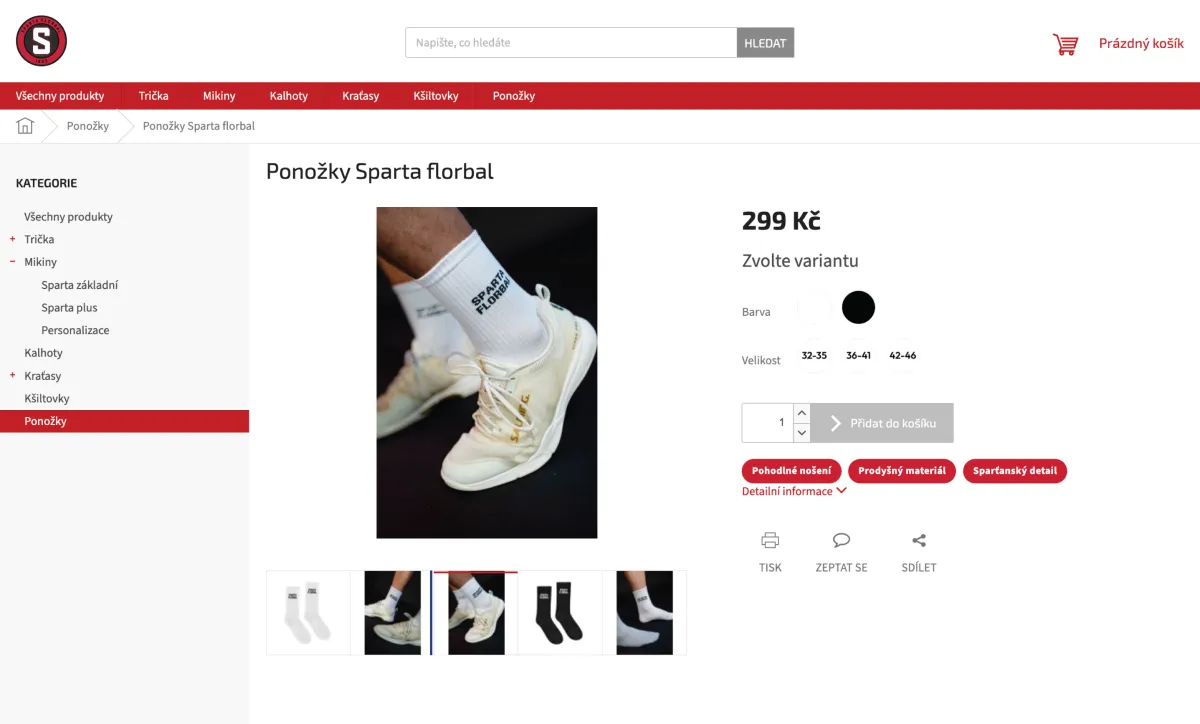Click the Přidat do košíku button
The image size is (1200, 724).
point(882,423)
